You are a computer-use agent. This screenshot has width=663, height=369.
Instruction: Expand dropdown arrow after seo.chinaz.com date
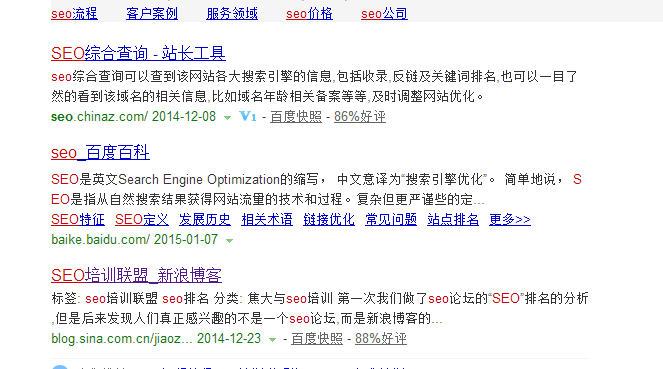[227, 118]
